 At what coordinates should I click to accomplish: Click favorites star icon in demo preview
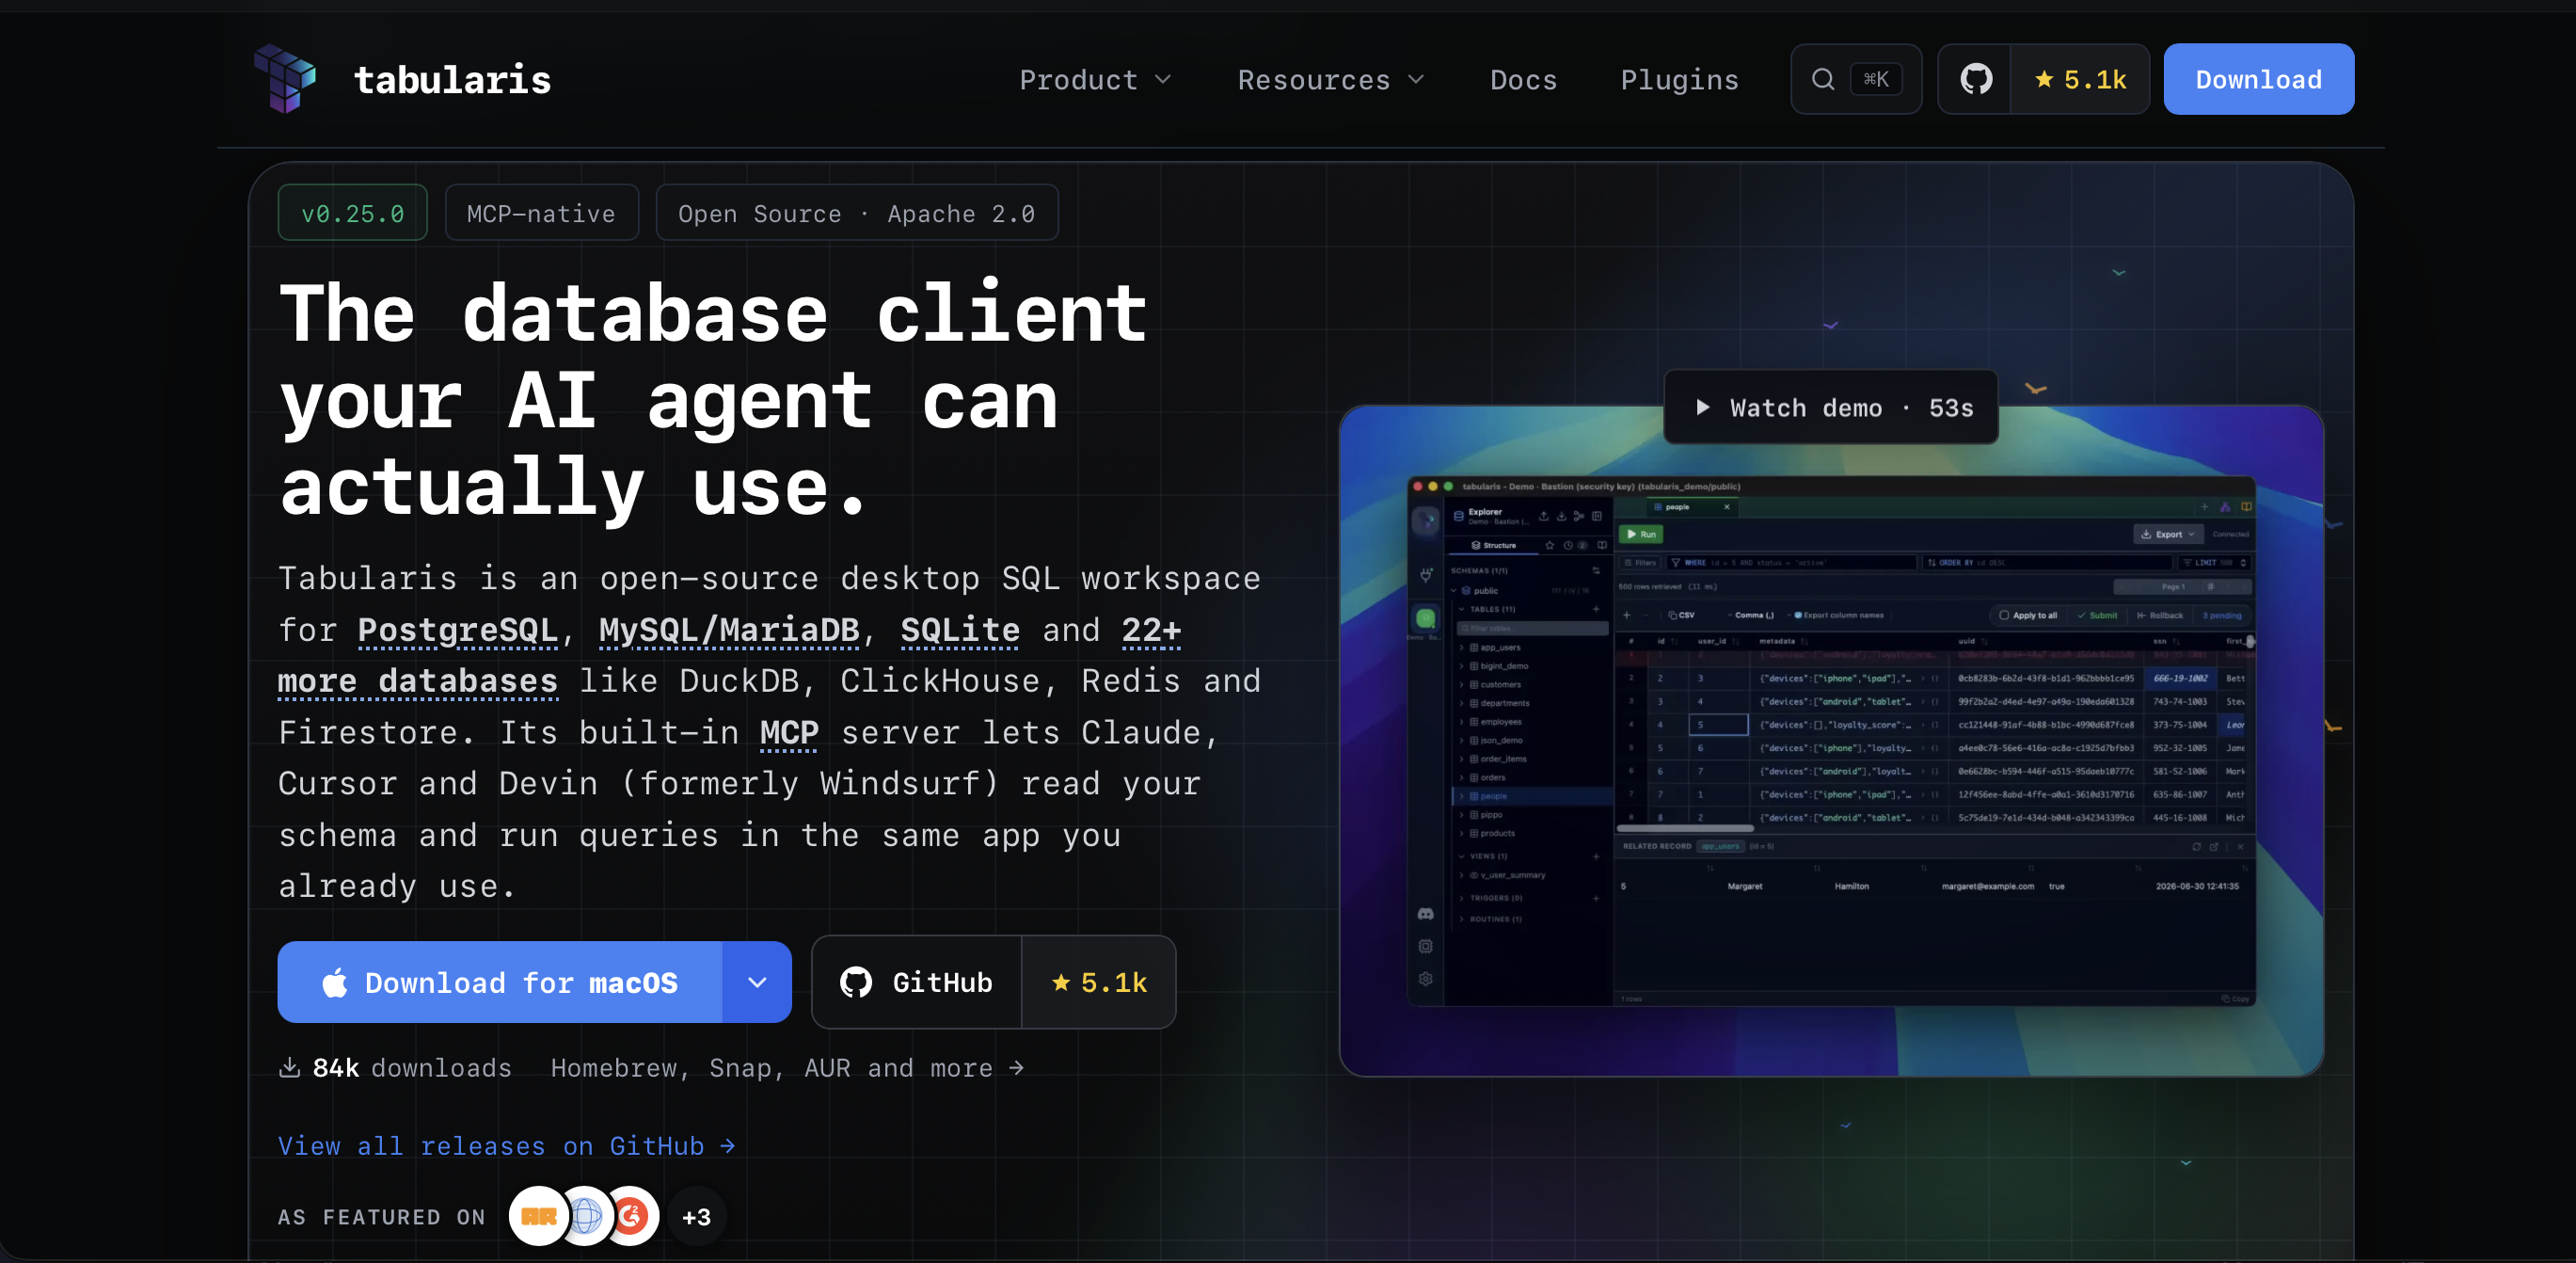coord(1549,545)
